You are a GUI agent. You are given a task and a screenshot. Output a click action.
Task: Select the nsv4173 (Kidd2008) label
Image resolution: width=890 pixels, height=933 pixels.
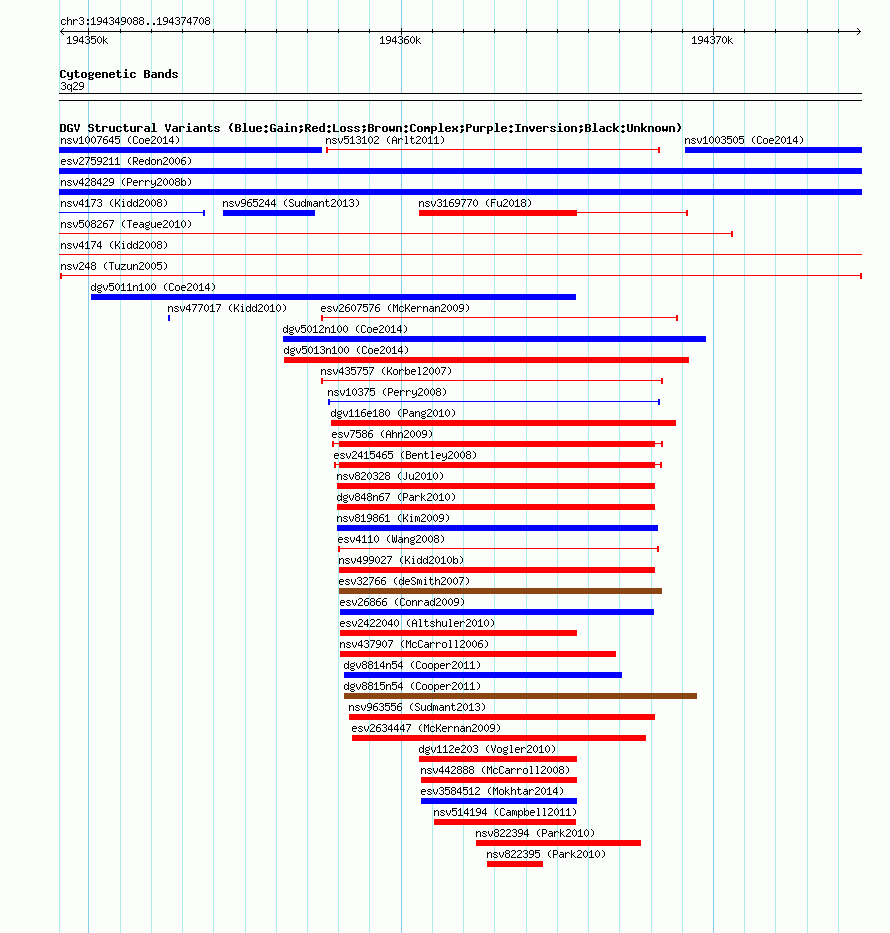pos(114,203)
